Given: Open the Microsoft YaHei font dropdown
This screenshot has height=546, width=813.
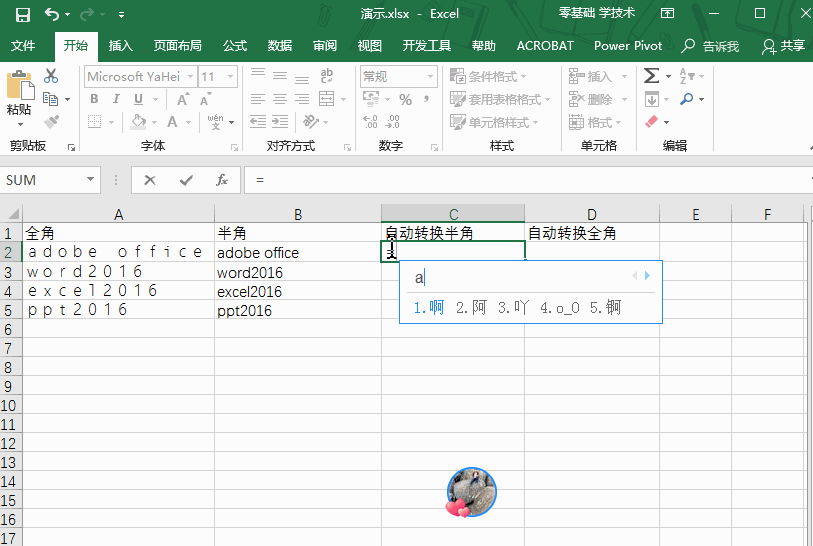Looking at the screenshot, I should (x=191, y=77).
